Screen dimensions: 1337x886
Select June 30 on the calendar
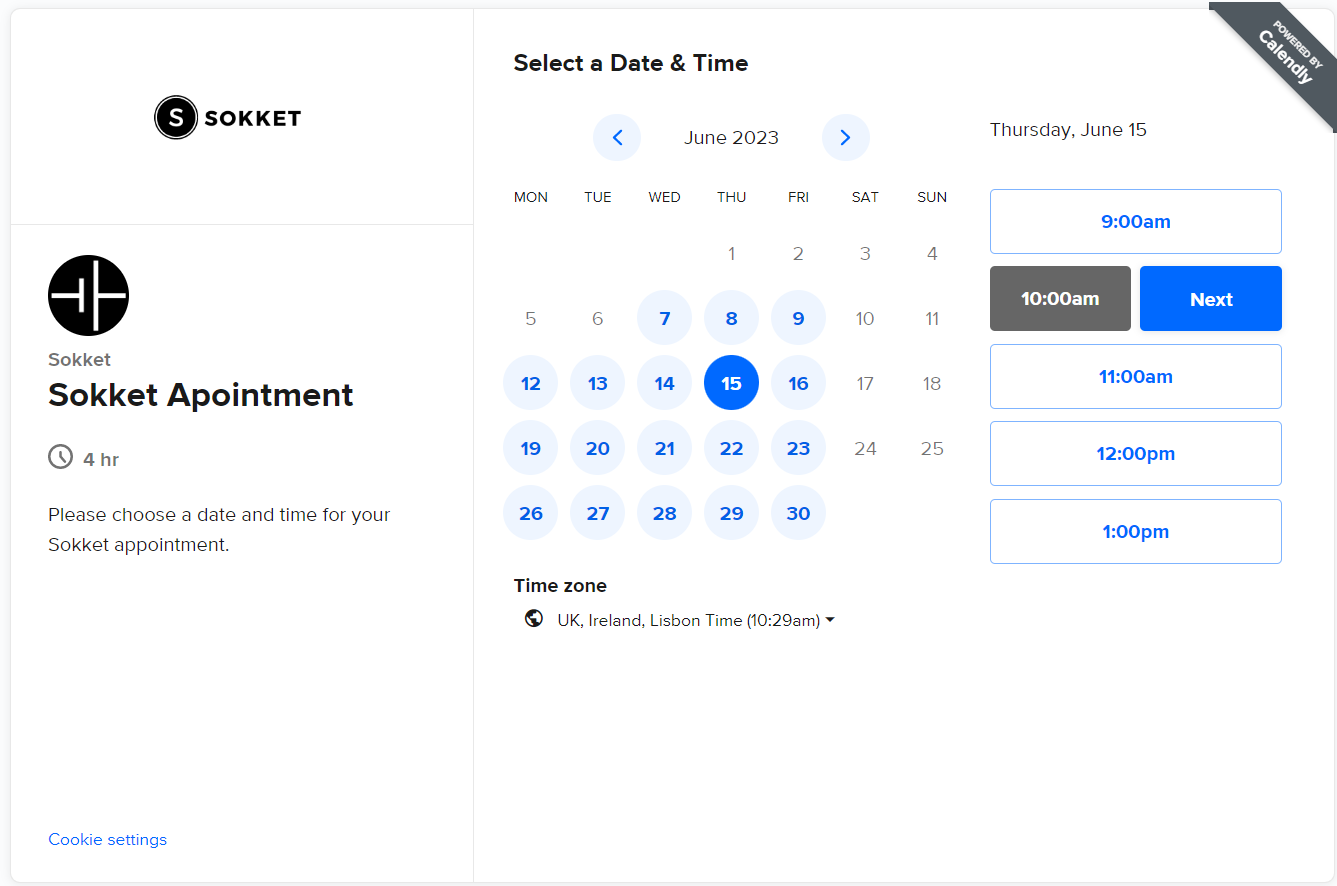(798, 514)
